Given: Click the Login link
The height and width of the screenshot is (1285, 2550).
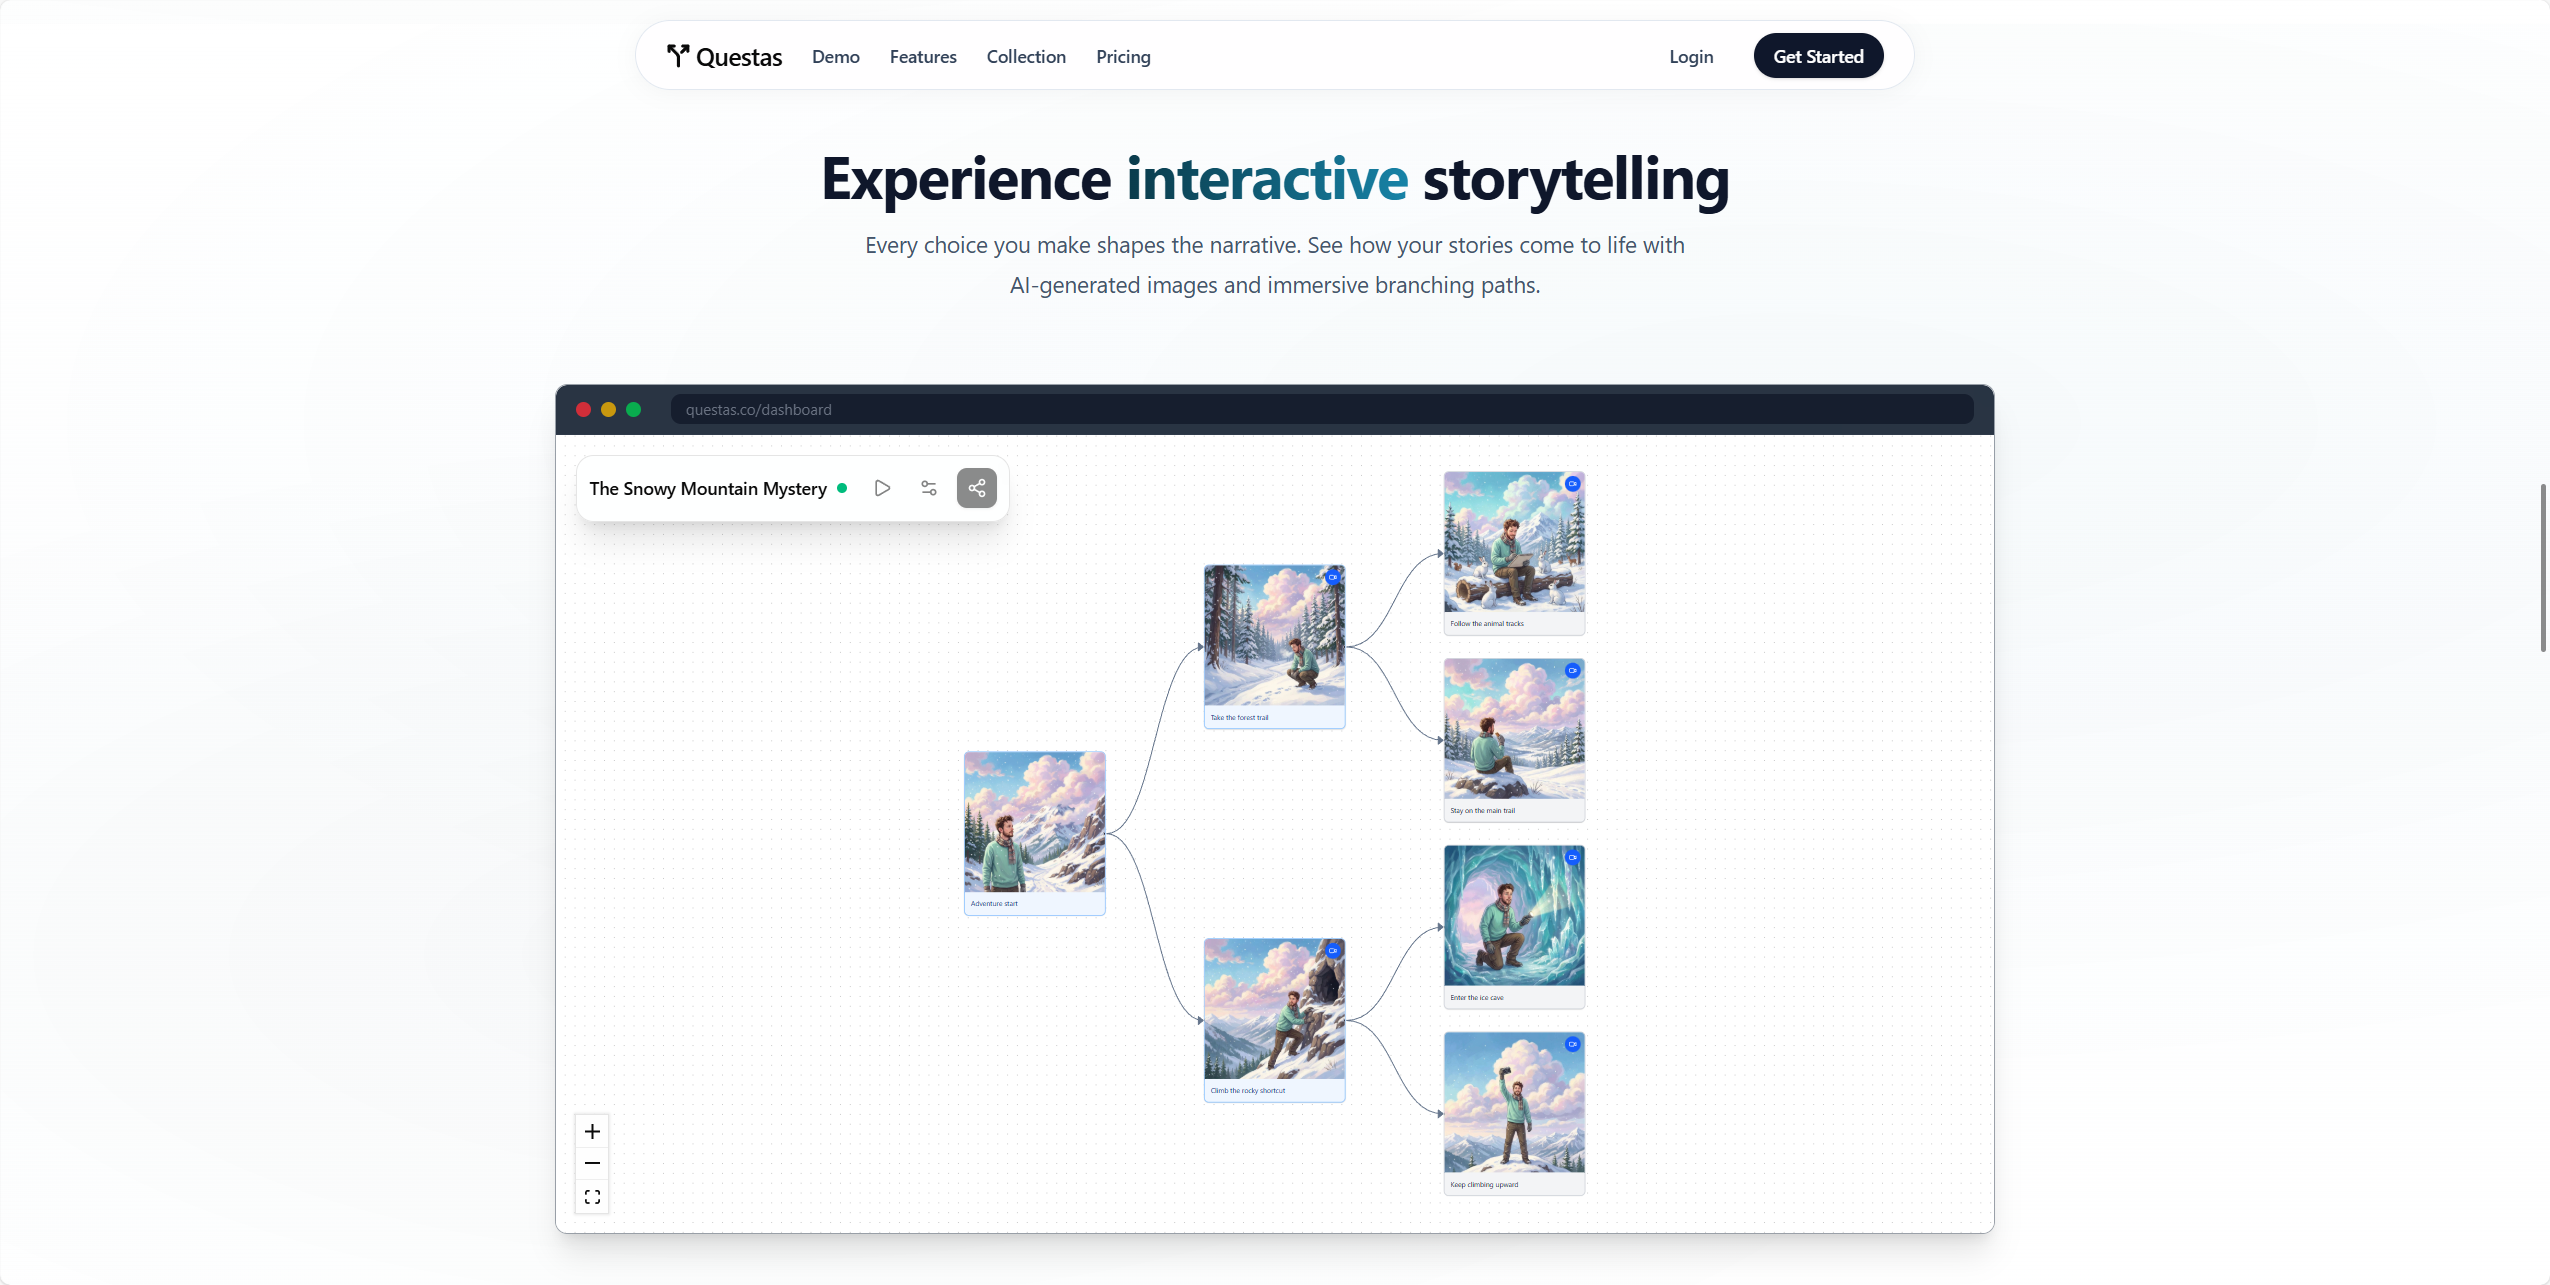Looking at the screenshot, I should pos(1691,57).
